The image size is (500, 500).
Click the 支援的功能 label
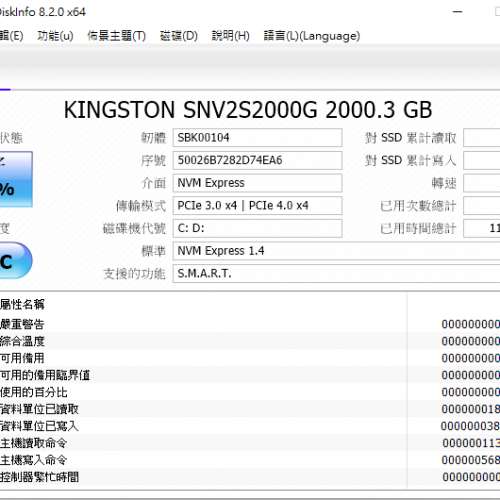tap(134, 274)
